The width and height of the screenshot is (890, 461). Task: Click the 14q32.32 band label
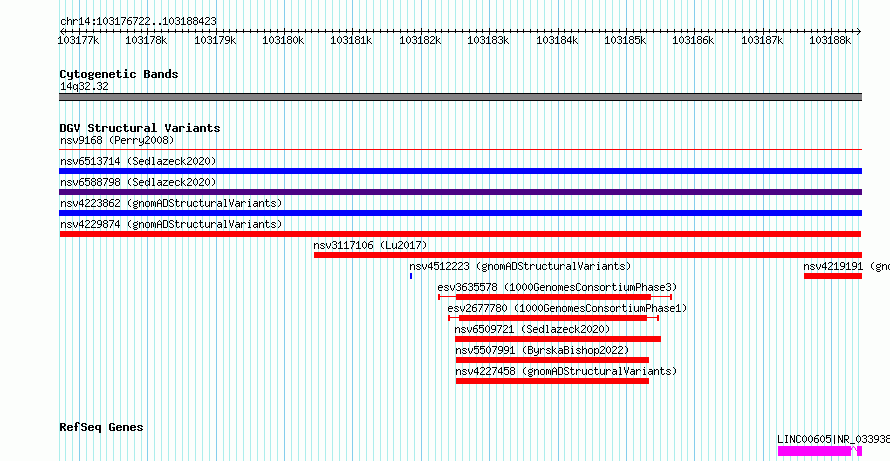(x=84, y=87)
